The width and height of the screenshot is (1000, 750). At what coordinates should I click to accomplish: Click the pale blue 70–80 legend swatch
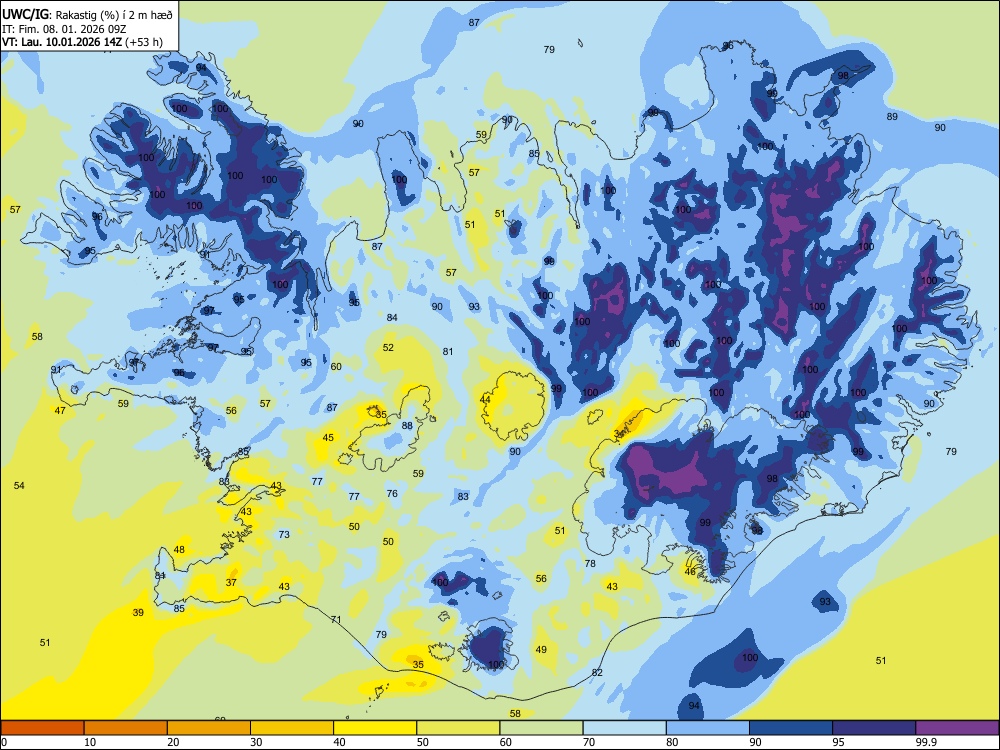624,728
